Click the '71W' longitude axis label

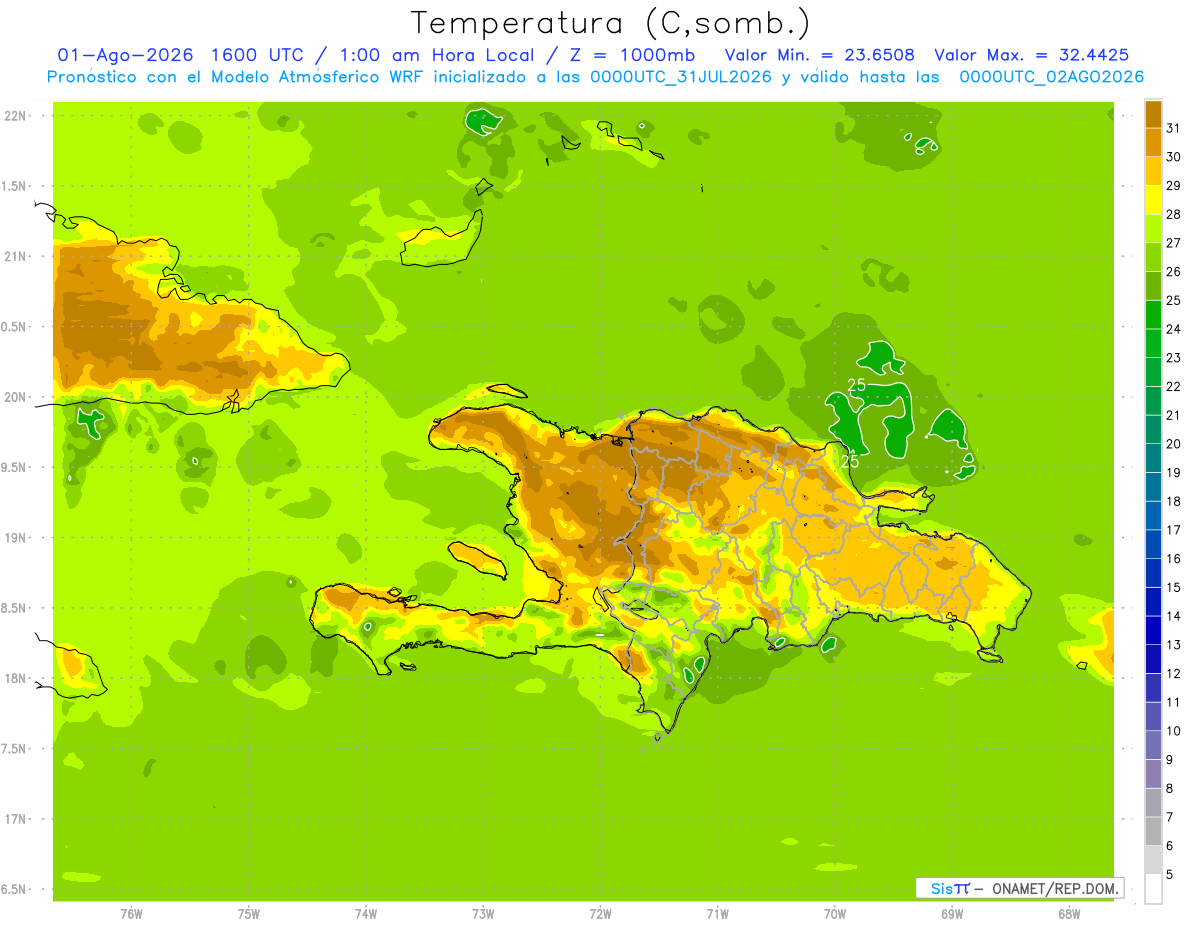pyautogui.click(x=717, y=914)
